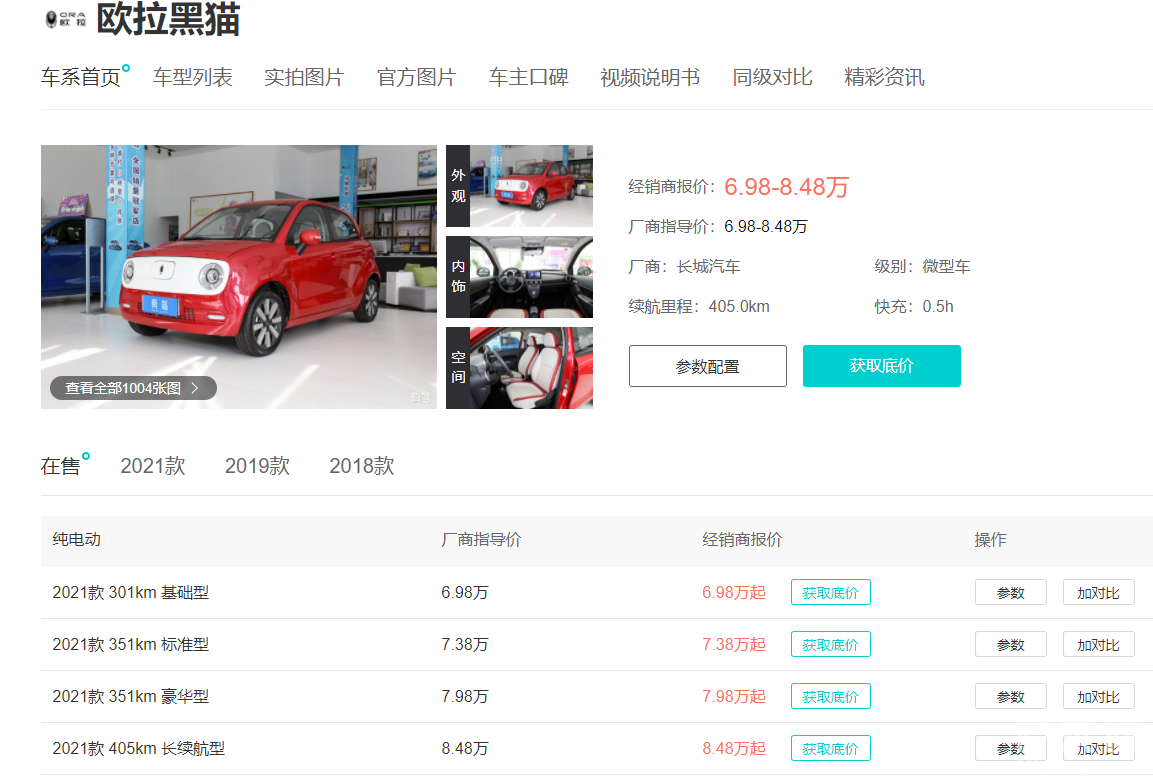Open the 外观 exterior thumbnail

[519, 186]
